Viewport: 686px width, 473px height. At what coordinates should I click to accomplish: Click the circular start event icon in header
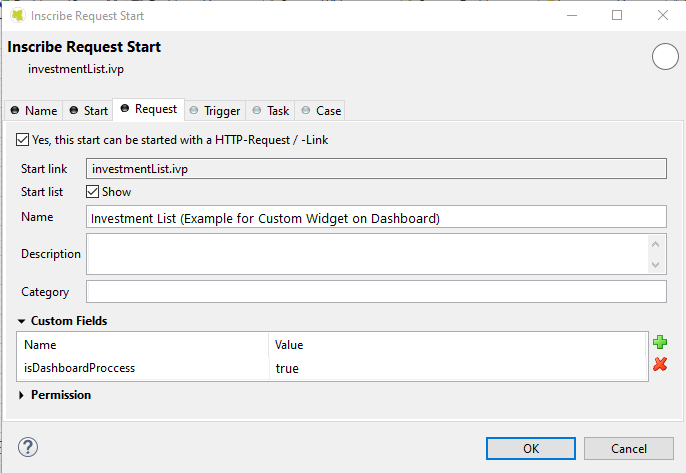coord(665,57)
